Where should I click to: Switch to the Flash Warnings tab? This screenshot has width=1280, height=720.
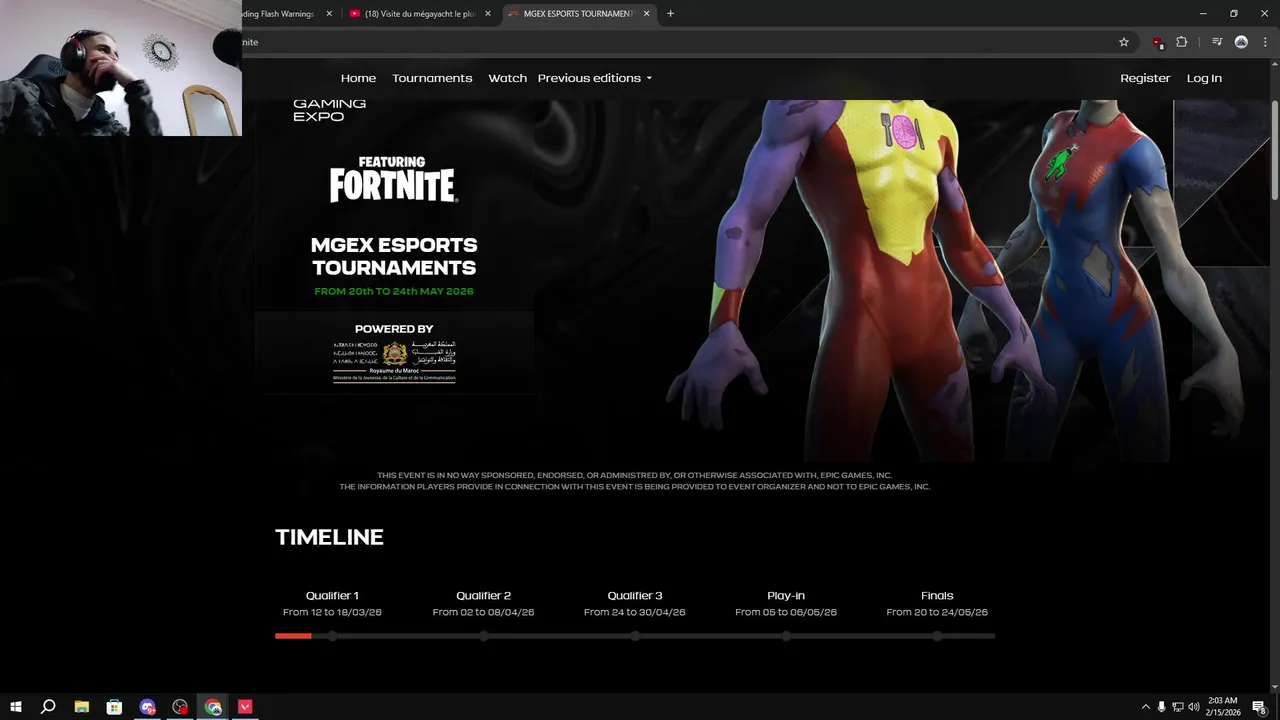click(288, 14)
